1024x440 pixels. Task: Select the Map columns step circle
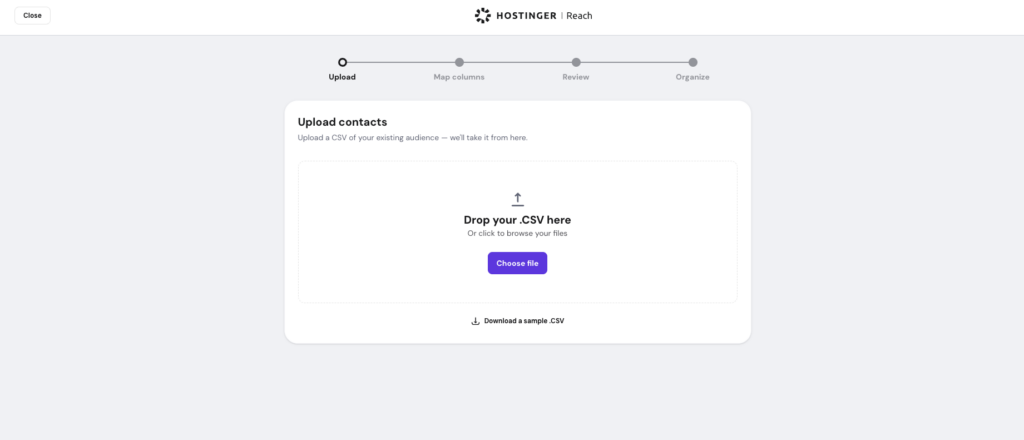pyautogui.click(x=459, y=63)
